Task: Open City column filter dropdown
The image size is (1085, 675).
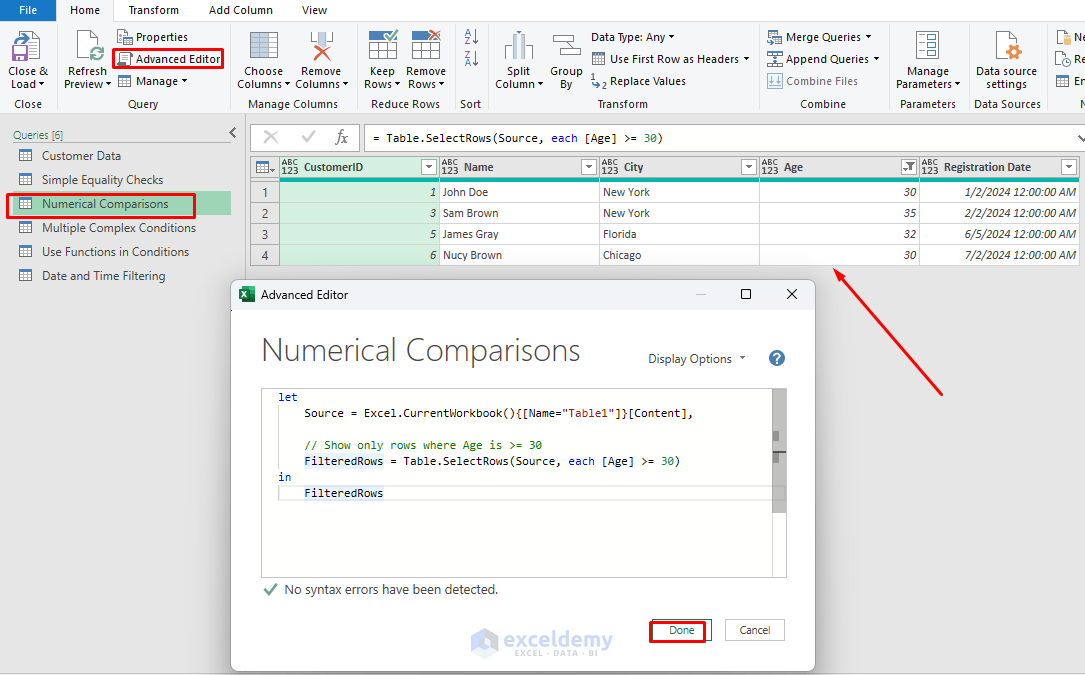Action: coord(748,167)
